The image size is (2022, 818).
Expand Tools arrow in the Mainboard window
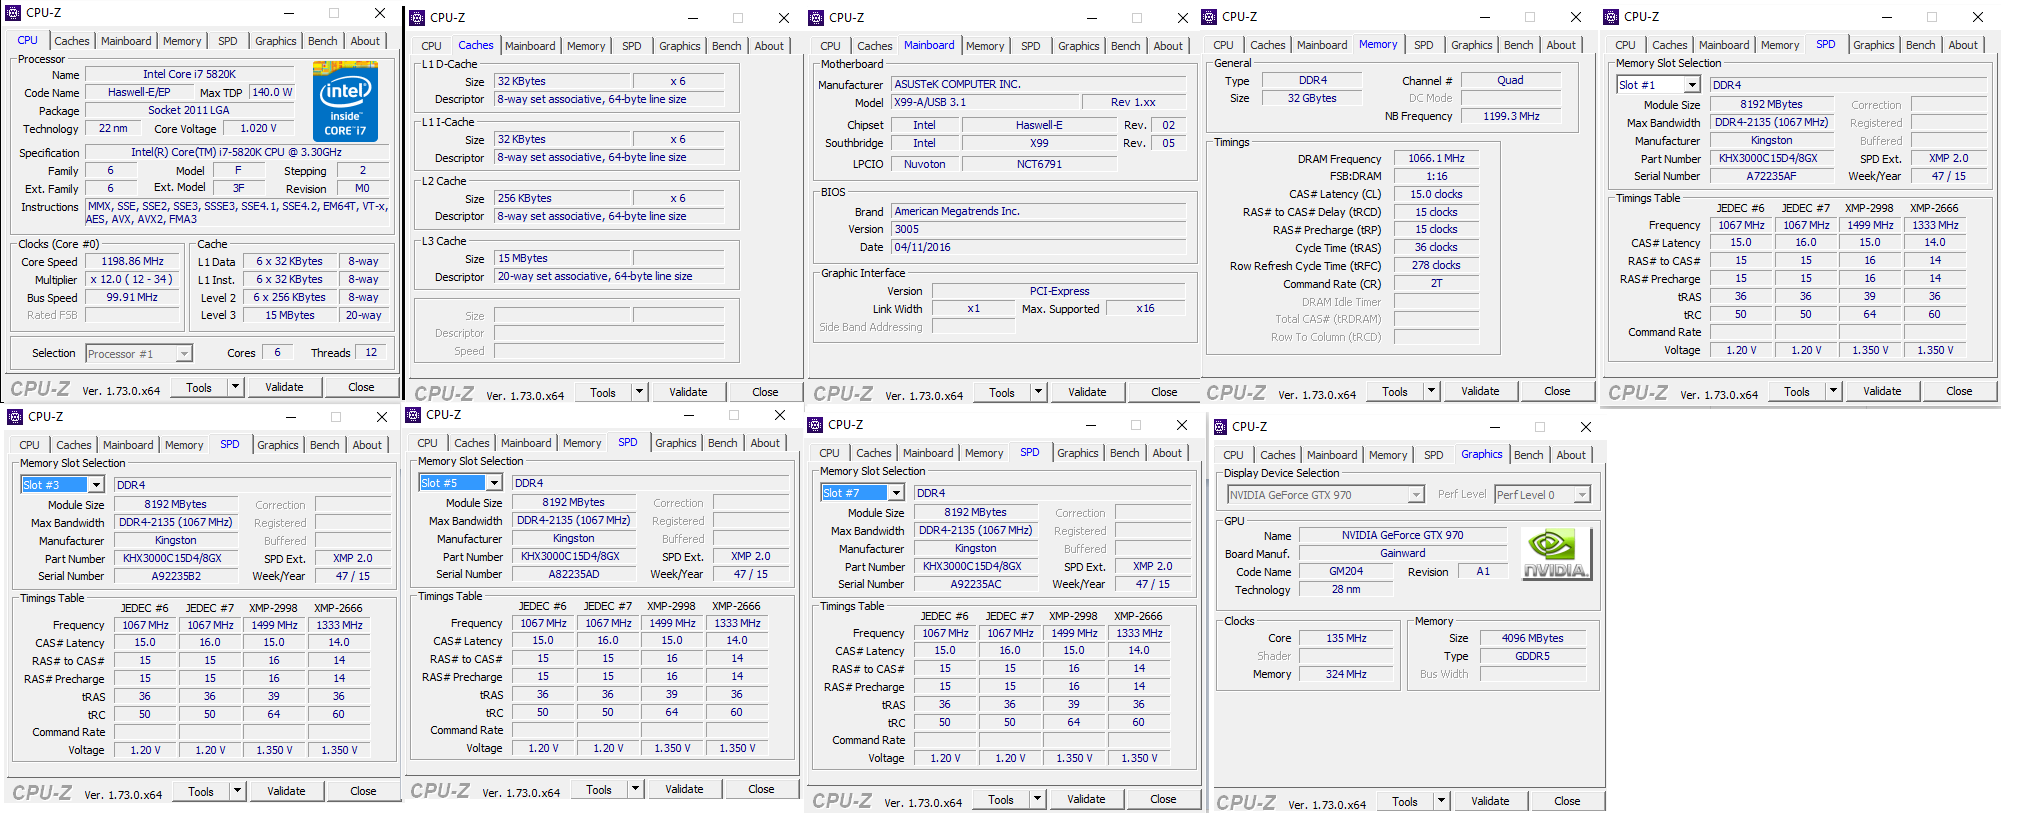pyautogui.click(x=1038, y=392)
